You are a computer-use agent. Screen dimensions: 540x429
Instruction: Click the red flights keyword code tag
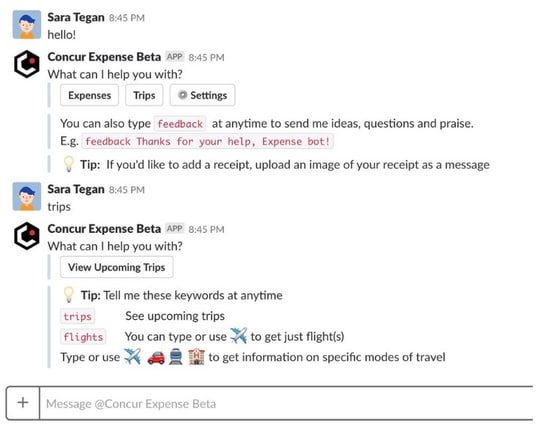[83, 337]
